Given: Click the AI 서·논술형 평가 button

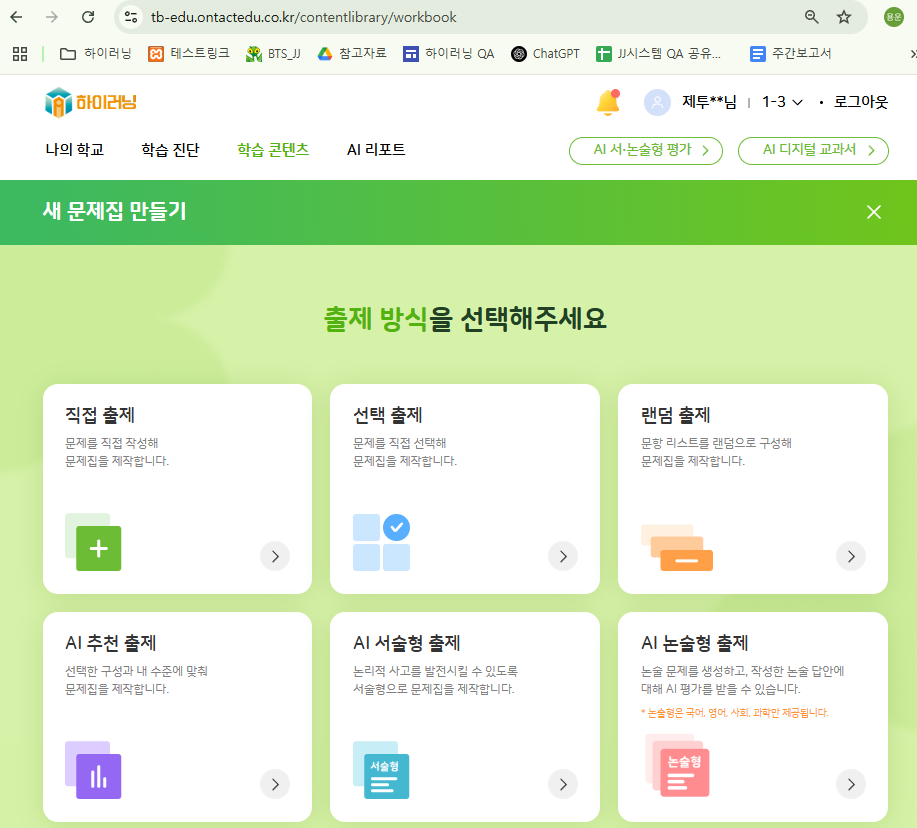Looking at the screenshot, I should tap(645, 150).
